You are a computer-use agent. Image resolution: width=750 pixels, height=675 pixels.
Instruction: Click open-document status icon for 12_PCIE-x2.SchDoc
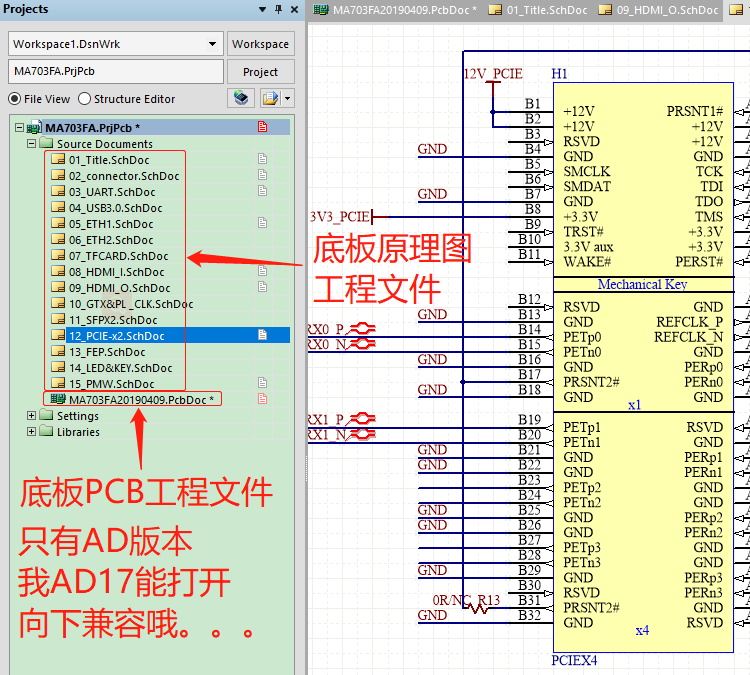[262, 335]
